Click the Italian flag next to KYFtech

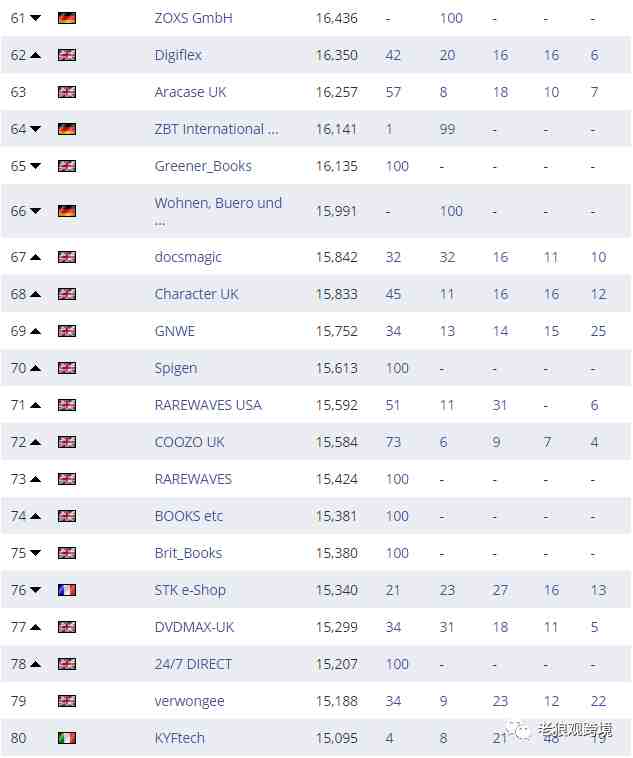pyautogui.click(x=67, y=738)
